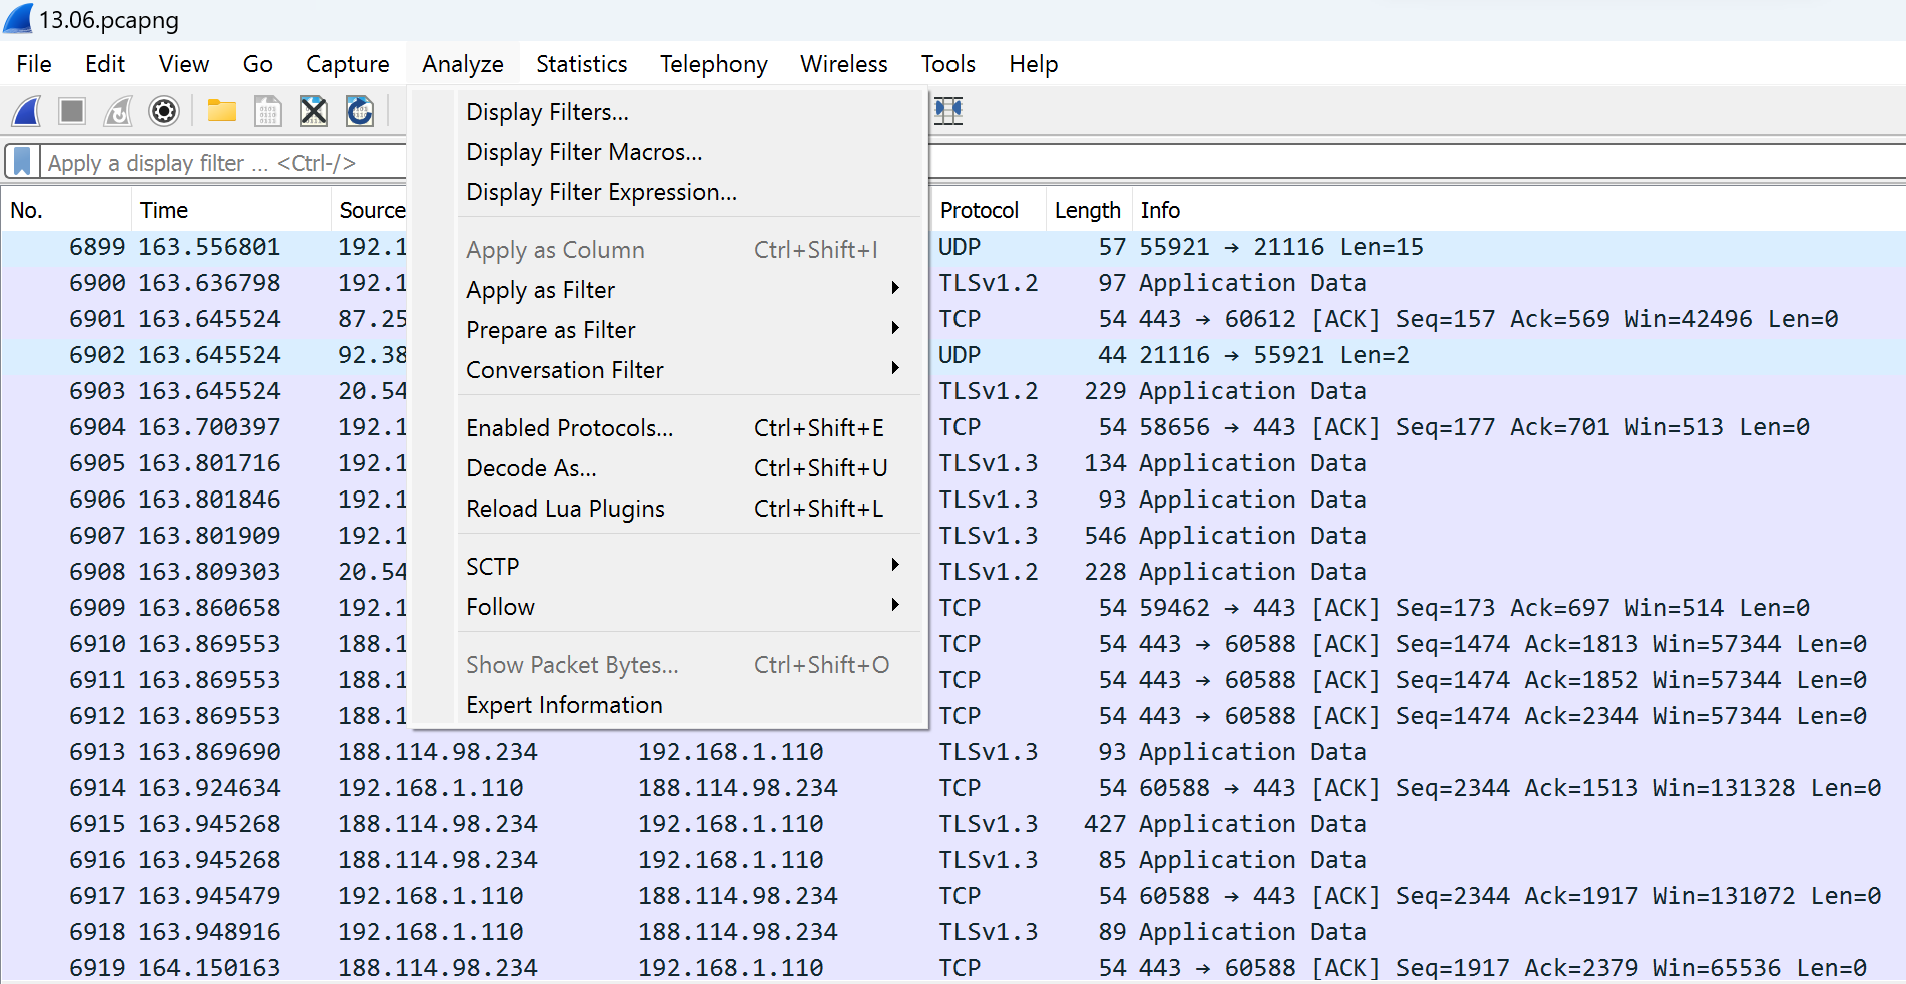This screenshot has height=984, width=1906.
Task: Click packet 6908 TLSv1.2 length 228
Action: click(1105, 572)
